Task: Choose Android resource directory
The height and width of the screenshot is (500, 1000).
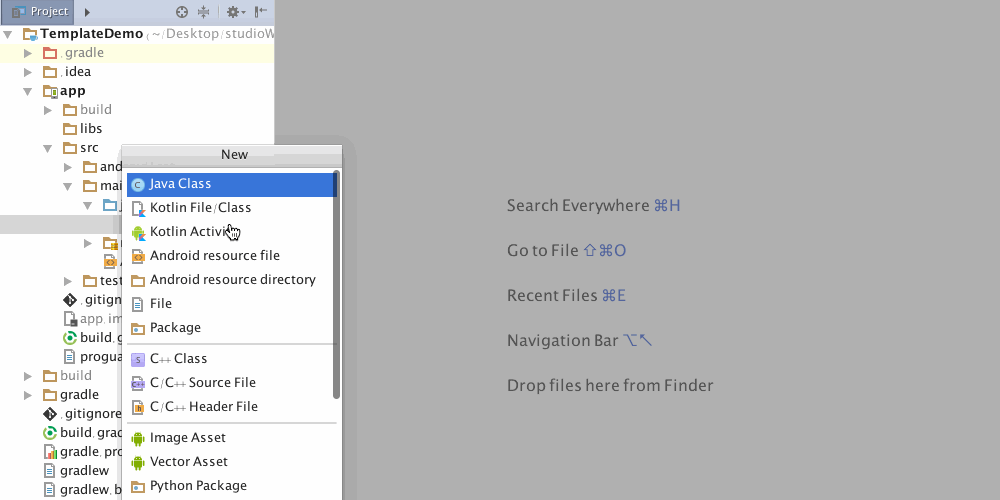Action: click(x=231, y=280)
